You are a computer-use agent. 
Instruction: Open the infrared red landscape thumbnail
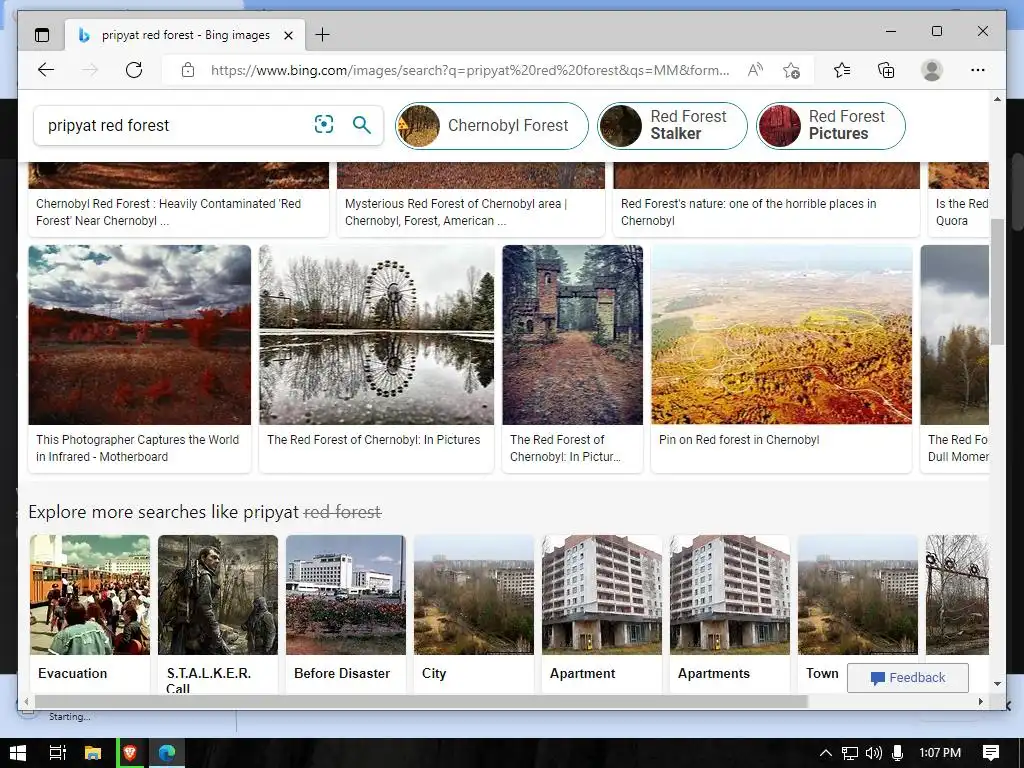[140, 334]
